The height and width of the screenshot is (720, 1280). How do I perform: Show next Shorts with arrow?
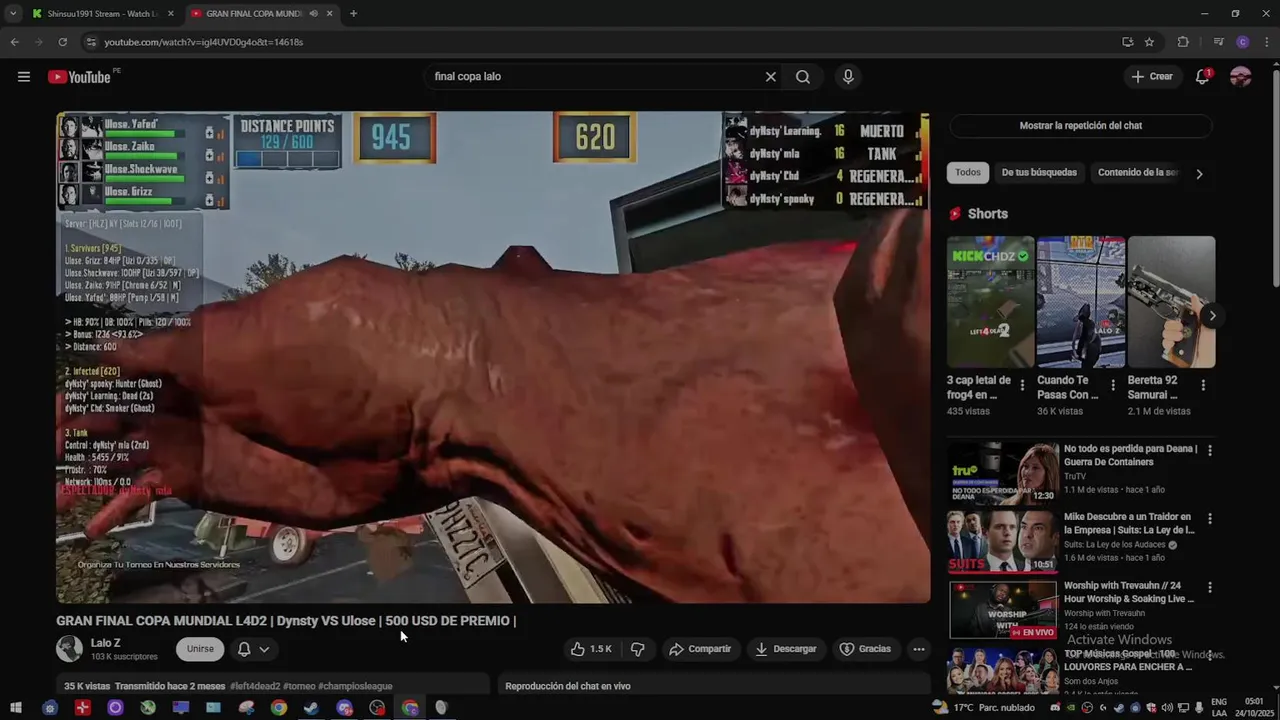[x=1212, y=316]
